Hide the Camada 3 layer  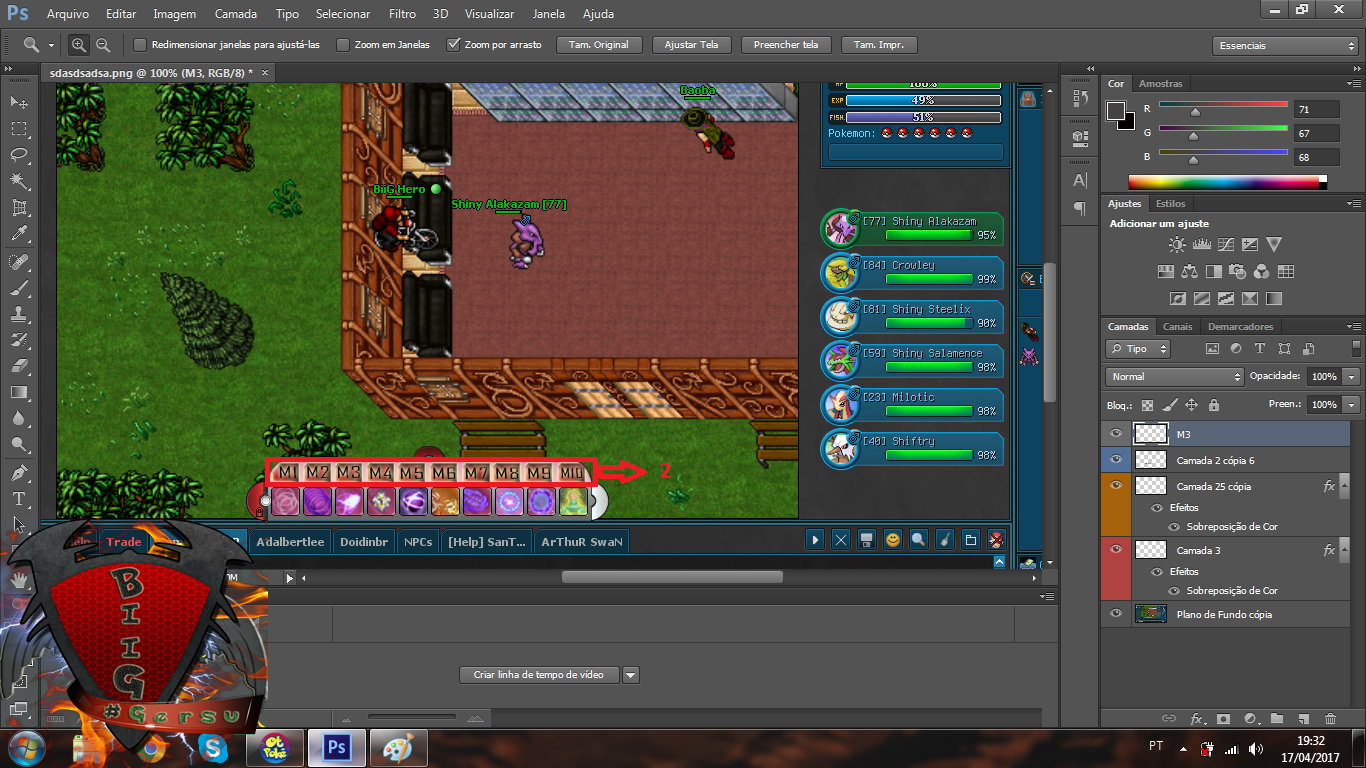[x=1116, y=550]
